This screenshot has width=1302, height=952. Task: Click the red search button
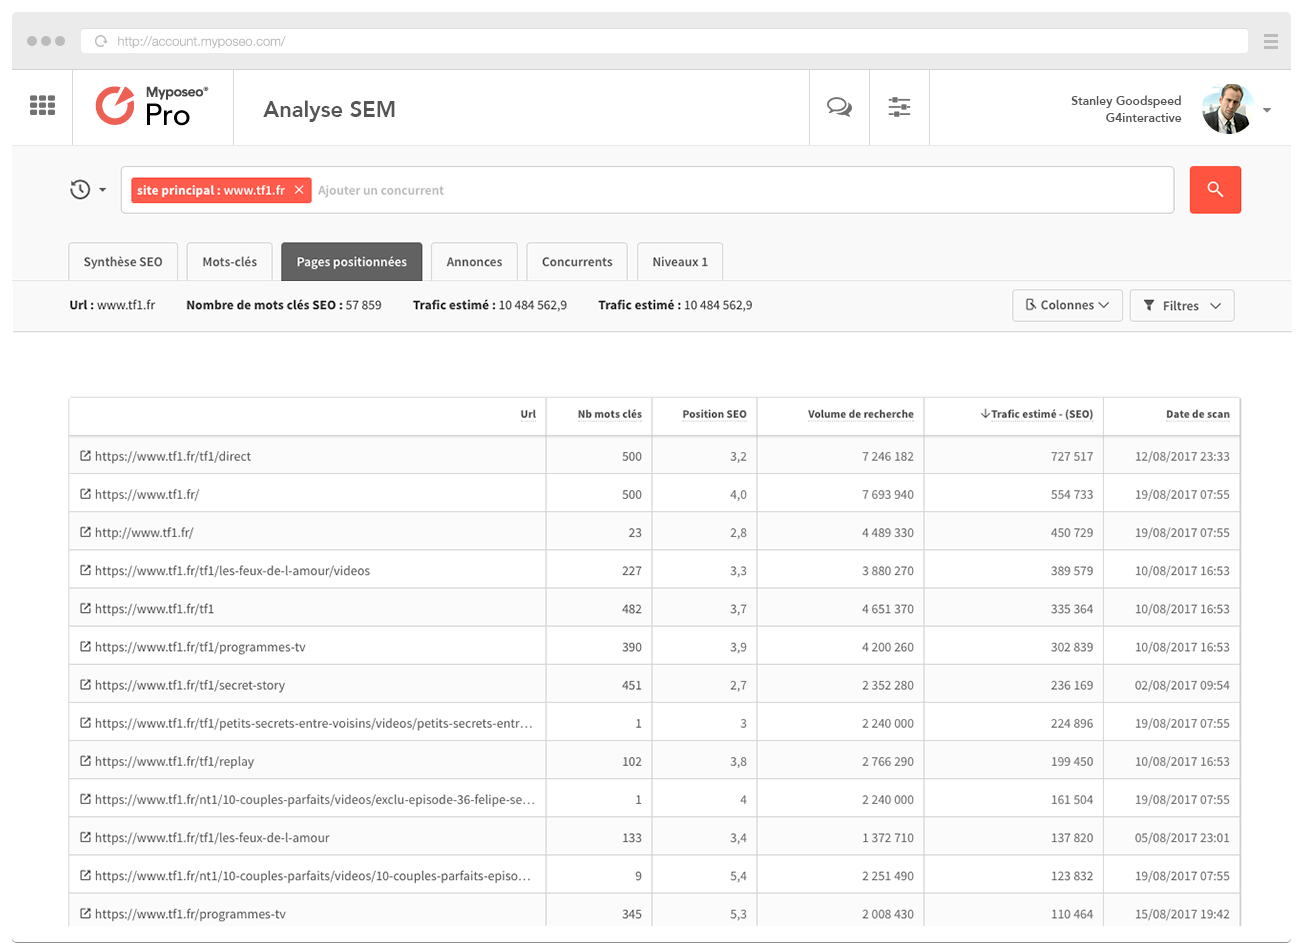click(x=1215, y=189)
